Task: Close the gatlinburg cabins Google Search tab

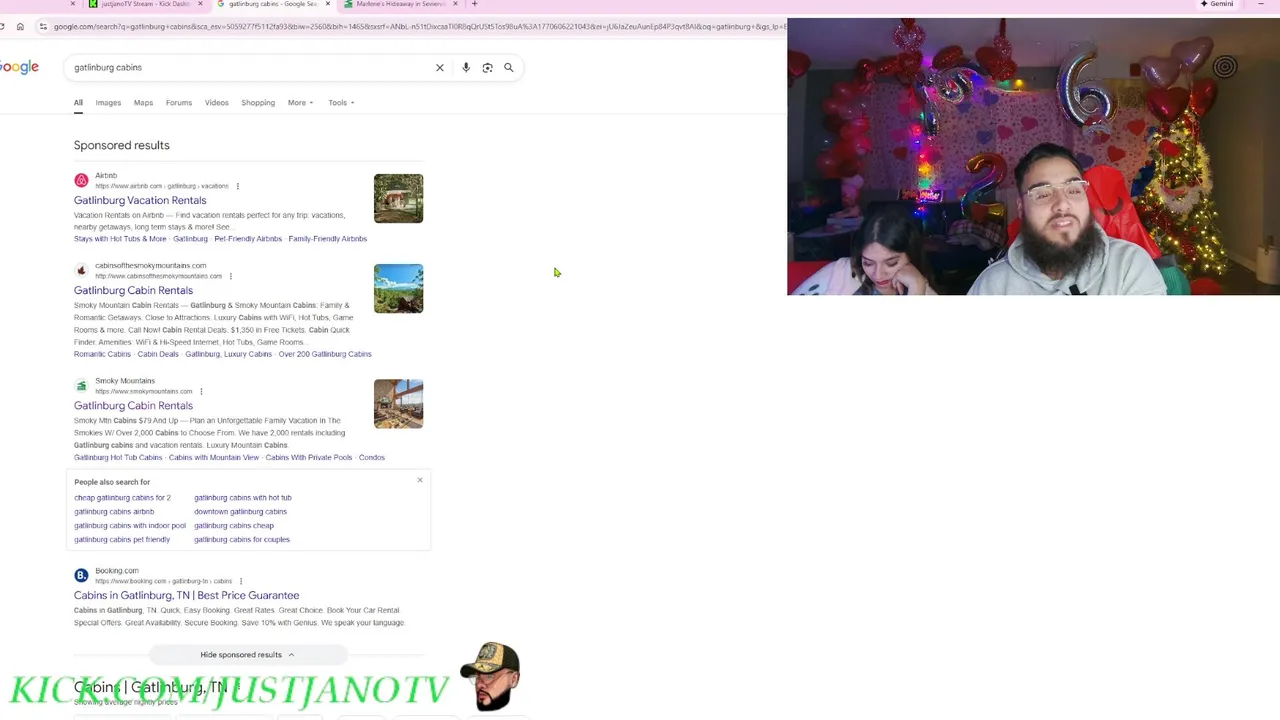Action: 327,4
